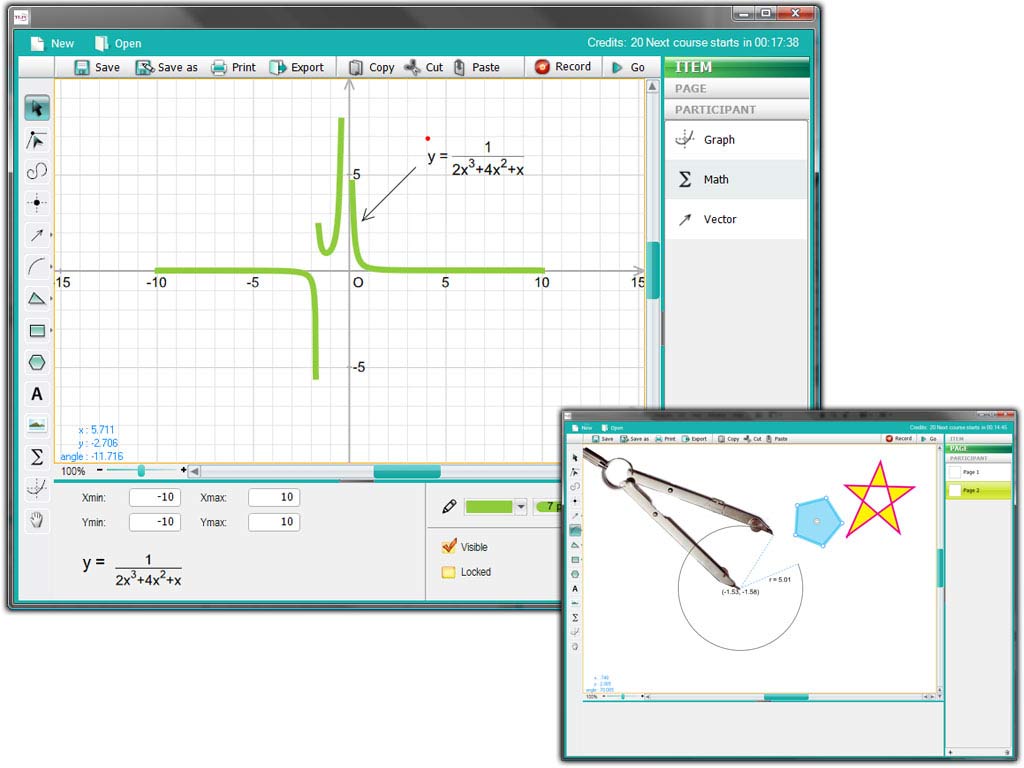
Task: Click Print in the main window toolbar
Action: click(x=233, y=67)
